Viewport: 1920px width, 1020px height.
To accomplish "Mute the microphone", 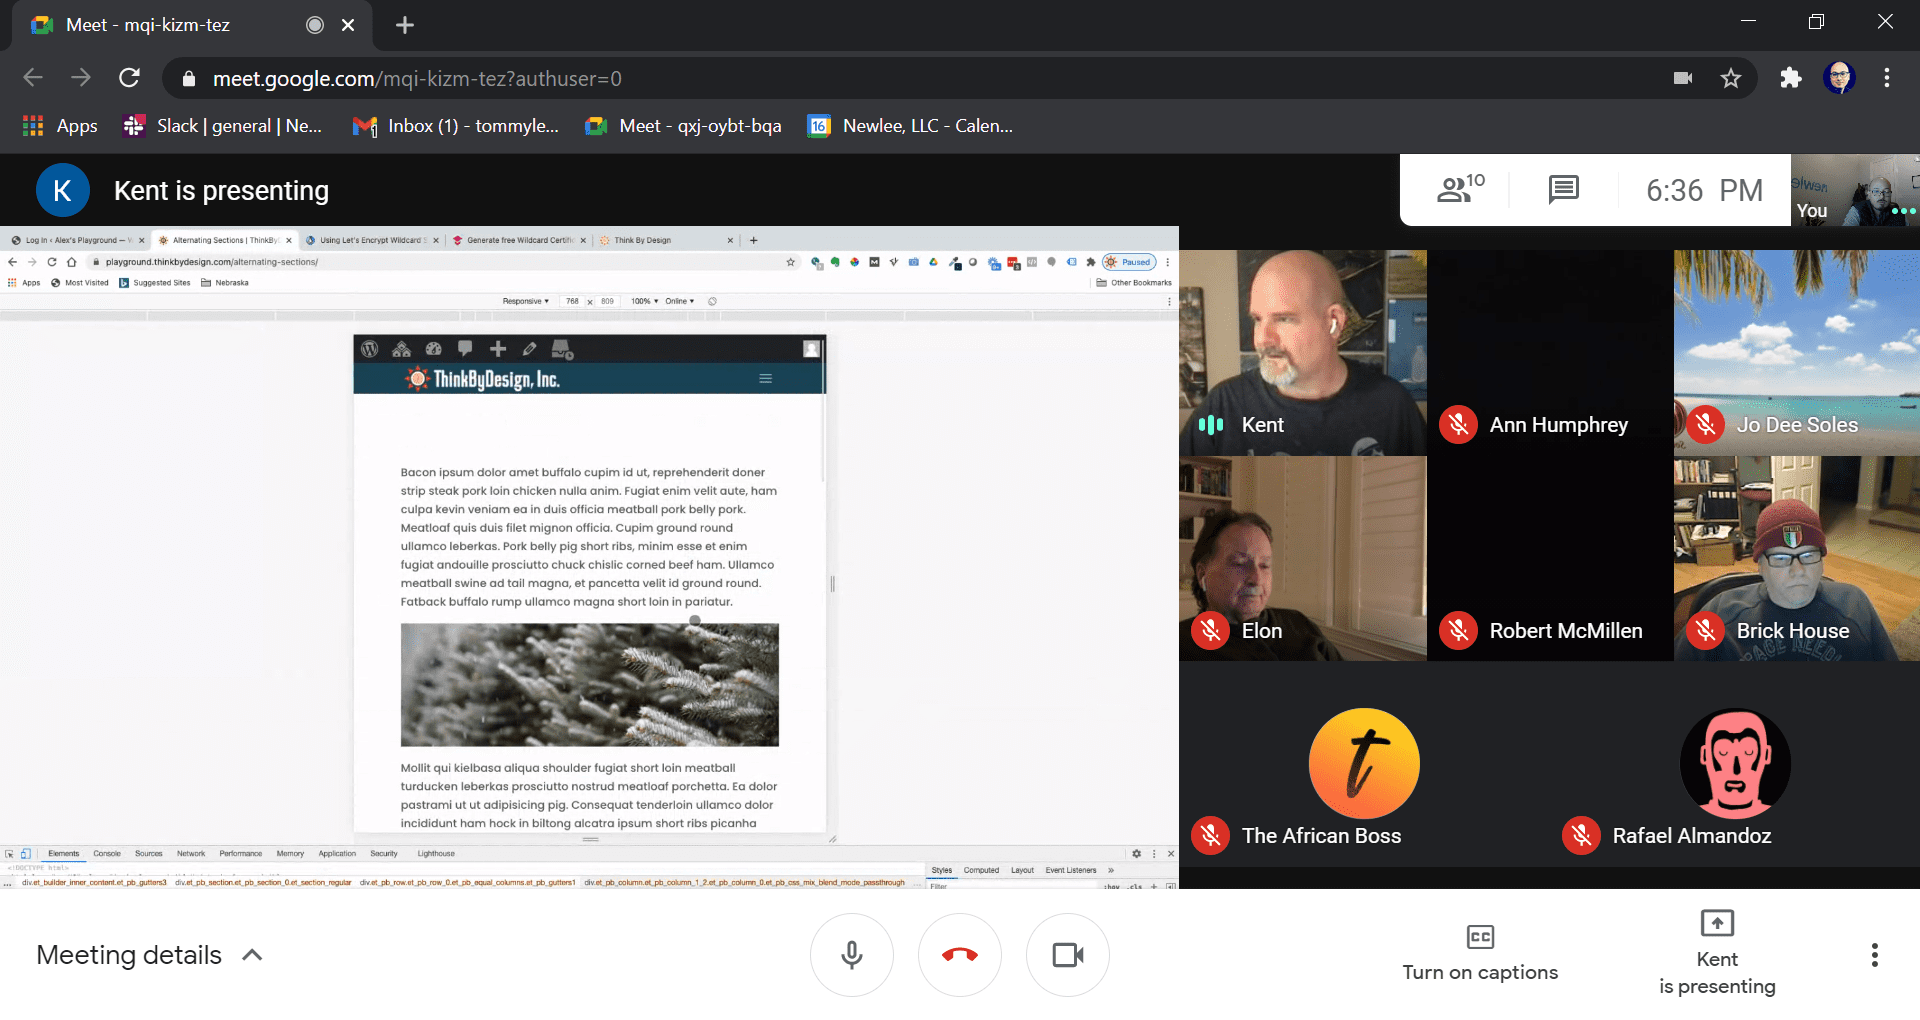I will point(851,955).
